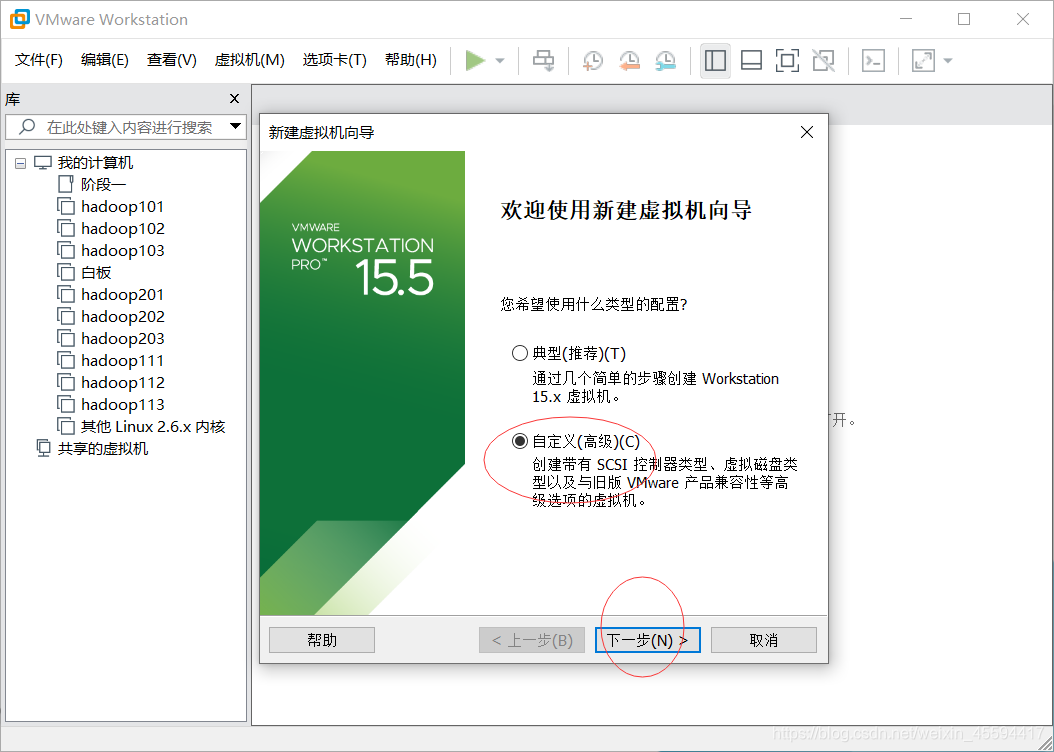Close the 新建虚拟机向导 dialog

(x=807, y=132)
